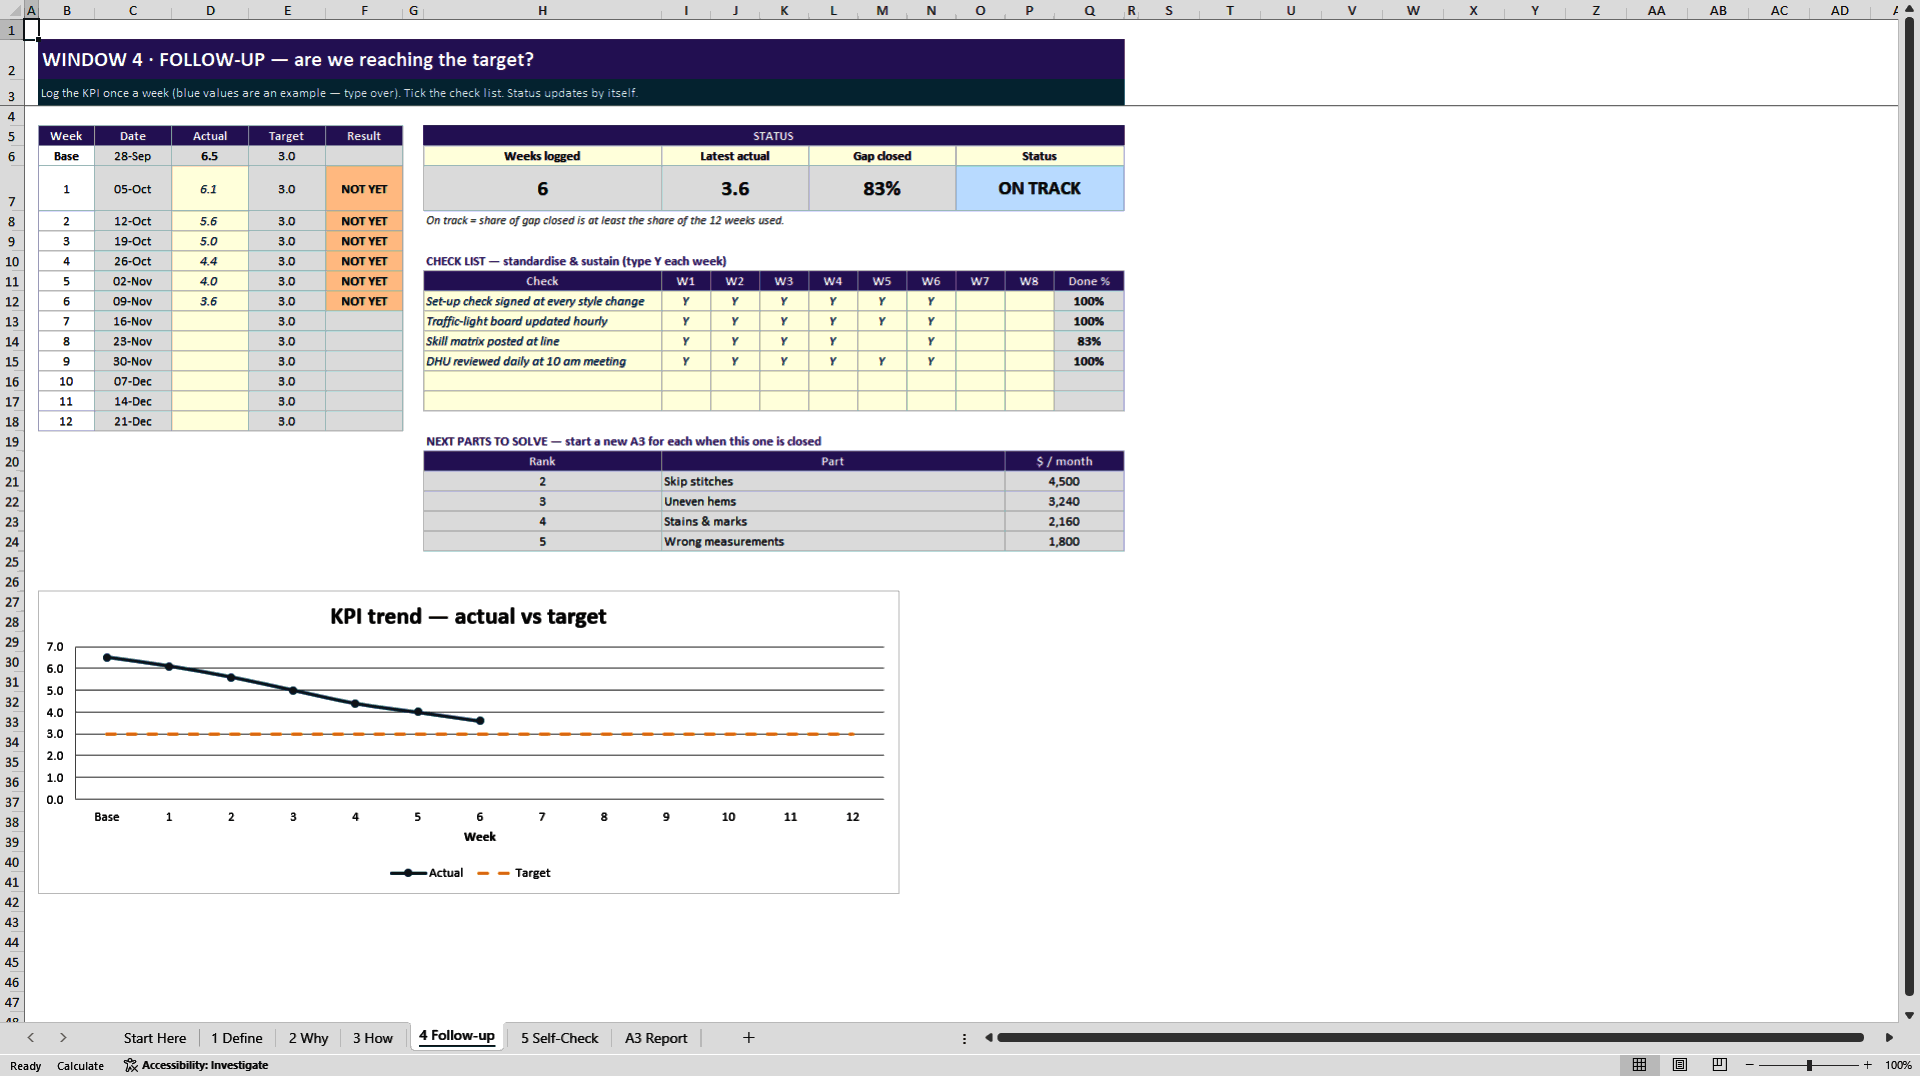The width and height of the screenshot is (1920, 1076).
Task: Click the Uneven hems part cell
Action: click(x=833, y=501)
